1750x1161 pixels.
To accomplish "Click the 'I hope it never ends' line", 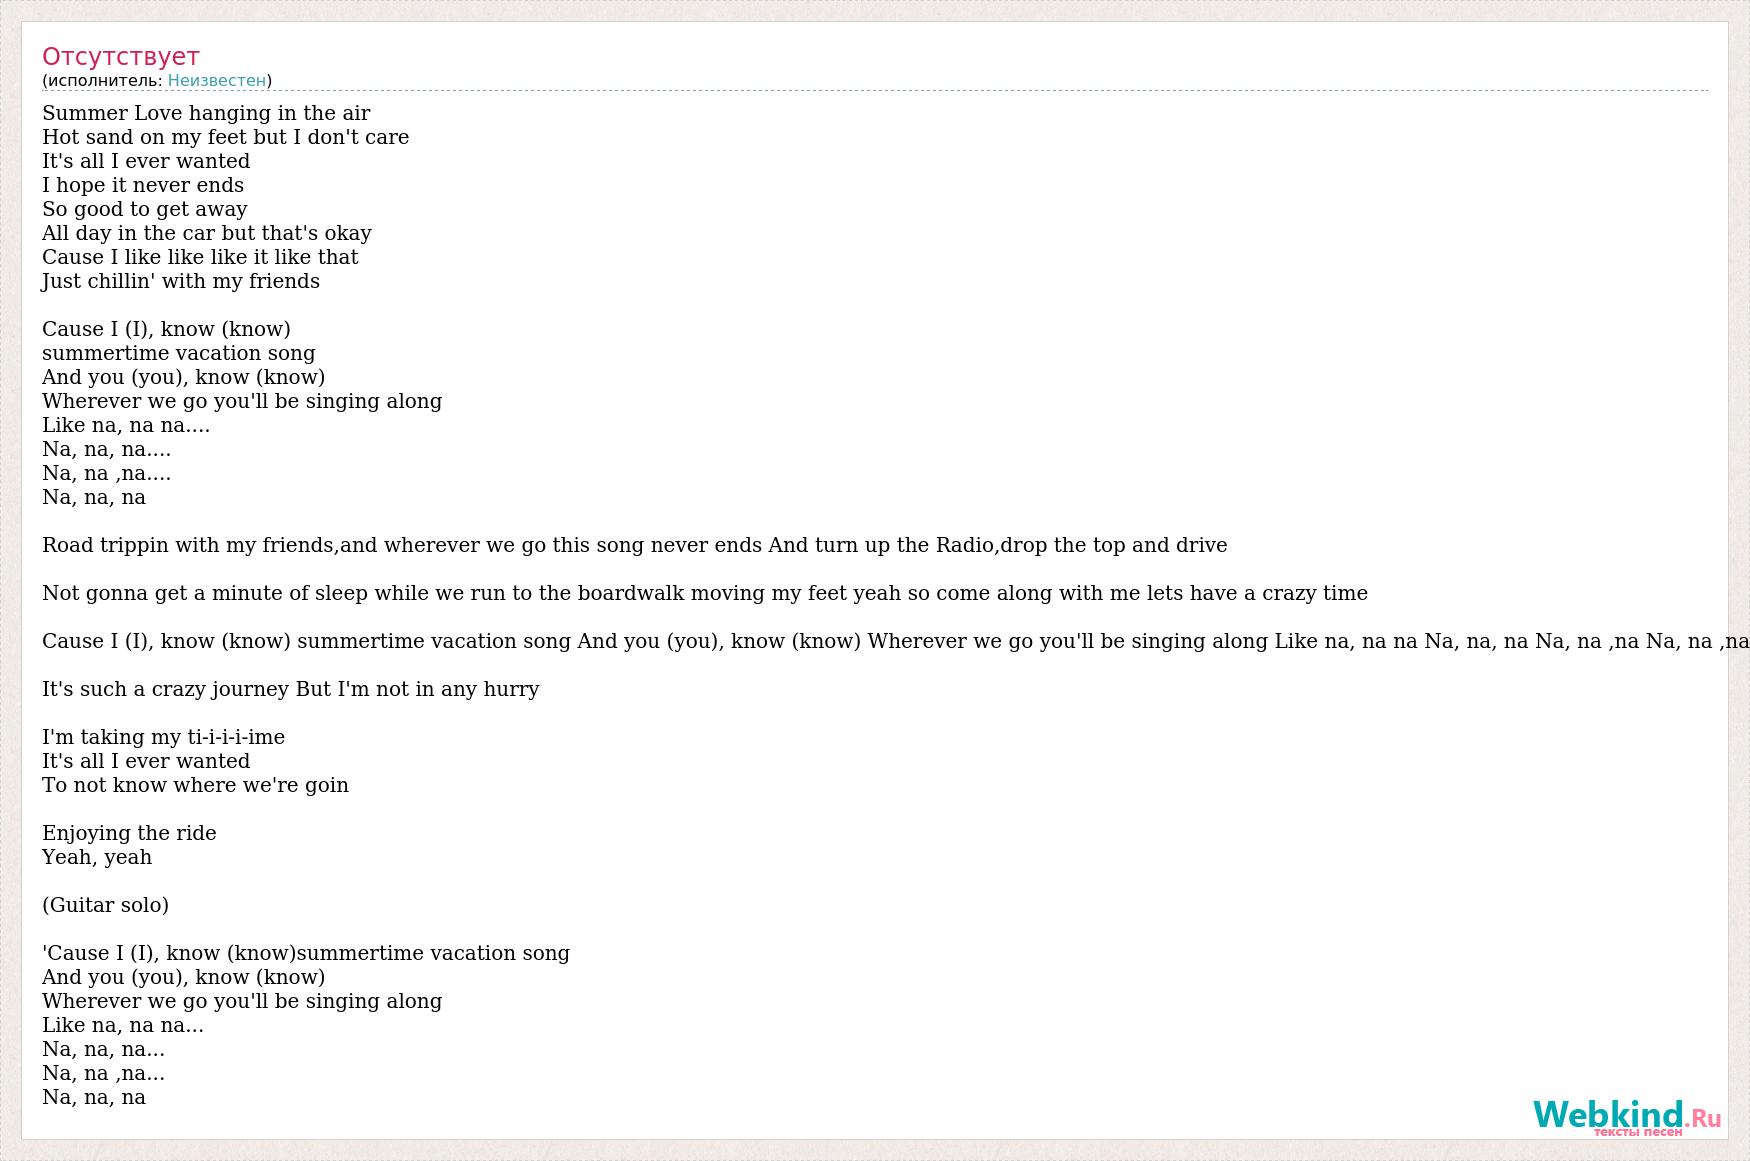I will tap(143, 185).
